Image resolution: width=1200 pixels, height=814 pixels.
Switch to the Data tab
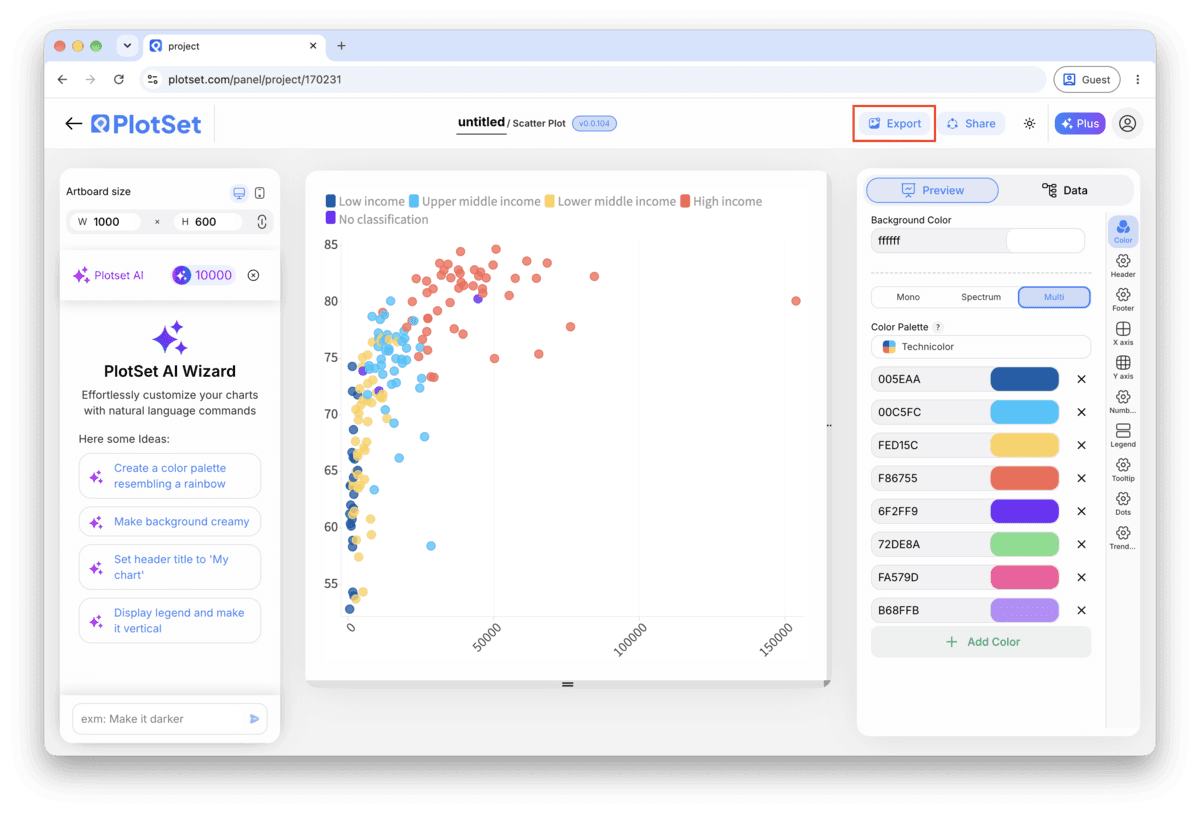point(1065,190)
